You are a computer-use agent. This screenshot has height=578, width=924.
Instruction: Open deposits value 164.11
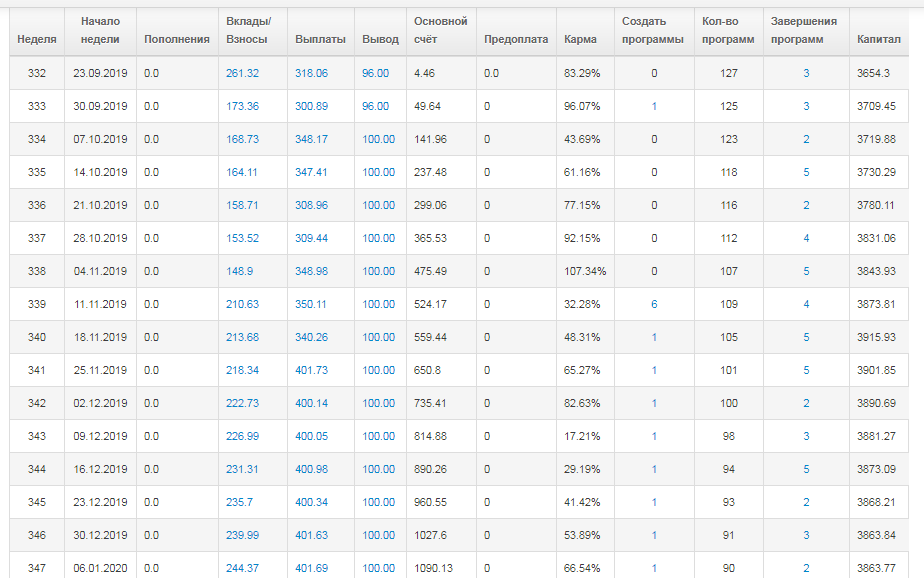(242, 172)
